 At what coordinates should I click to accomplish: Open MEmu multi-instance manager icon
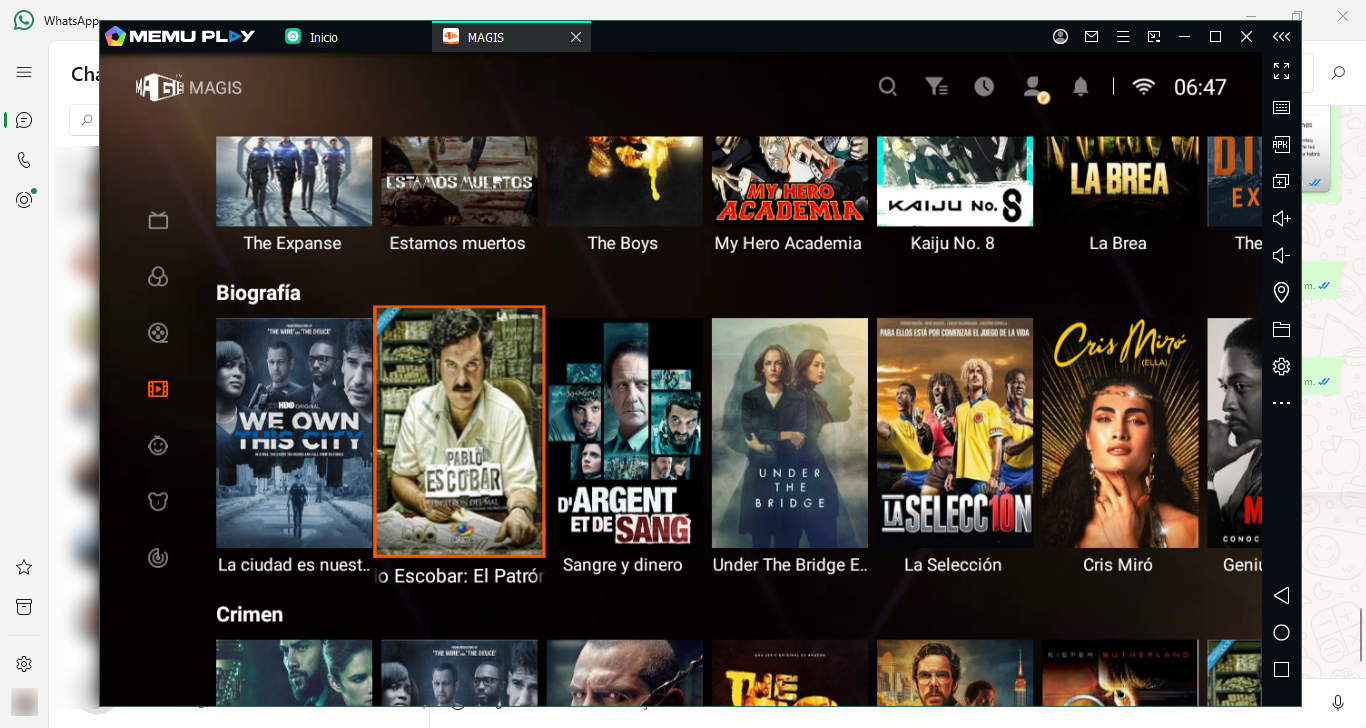click(x=1281, y=182)
